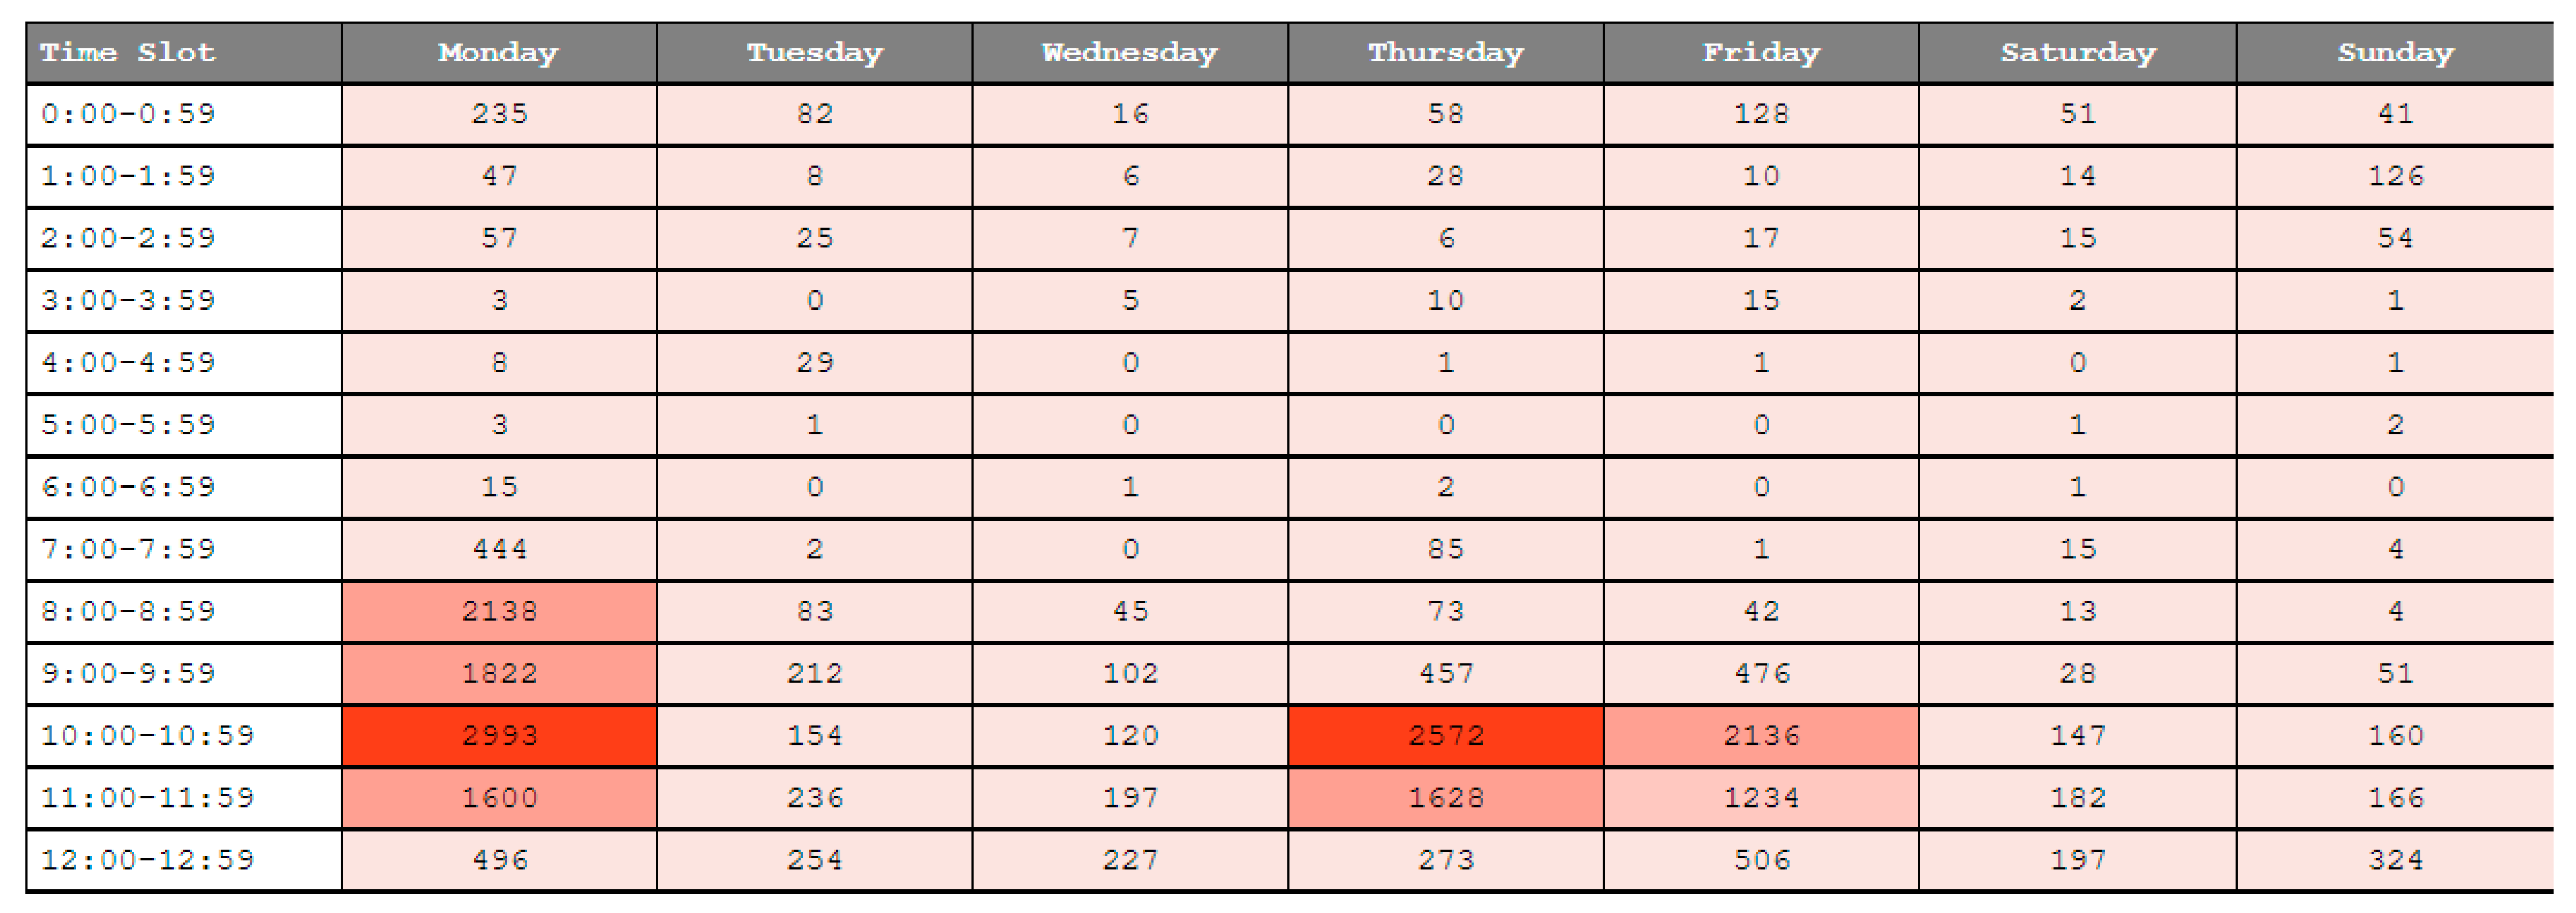The image size is (2576, 913).
Task: Click the Monday cell showing 1822
Action: pyautogui.click(x=499, y=673)
